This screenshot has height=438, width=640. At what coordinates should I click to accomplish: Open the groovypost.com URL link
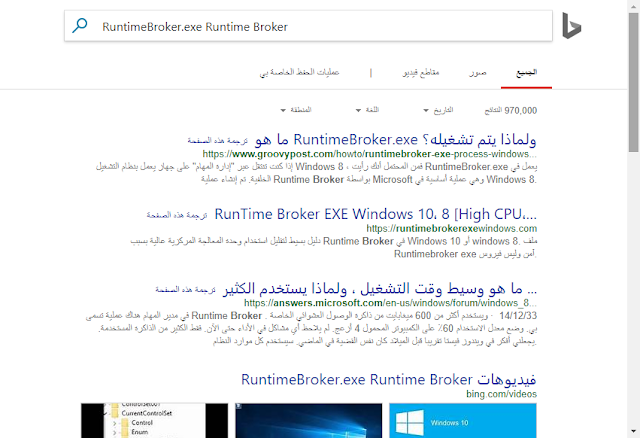(369, 154)
